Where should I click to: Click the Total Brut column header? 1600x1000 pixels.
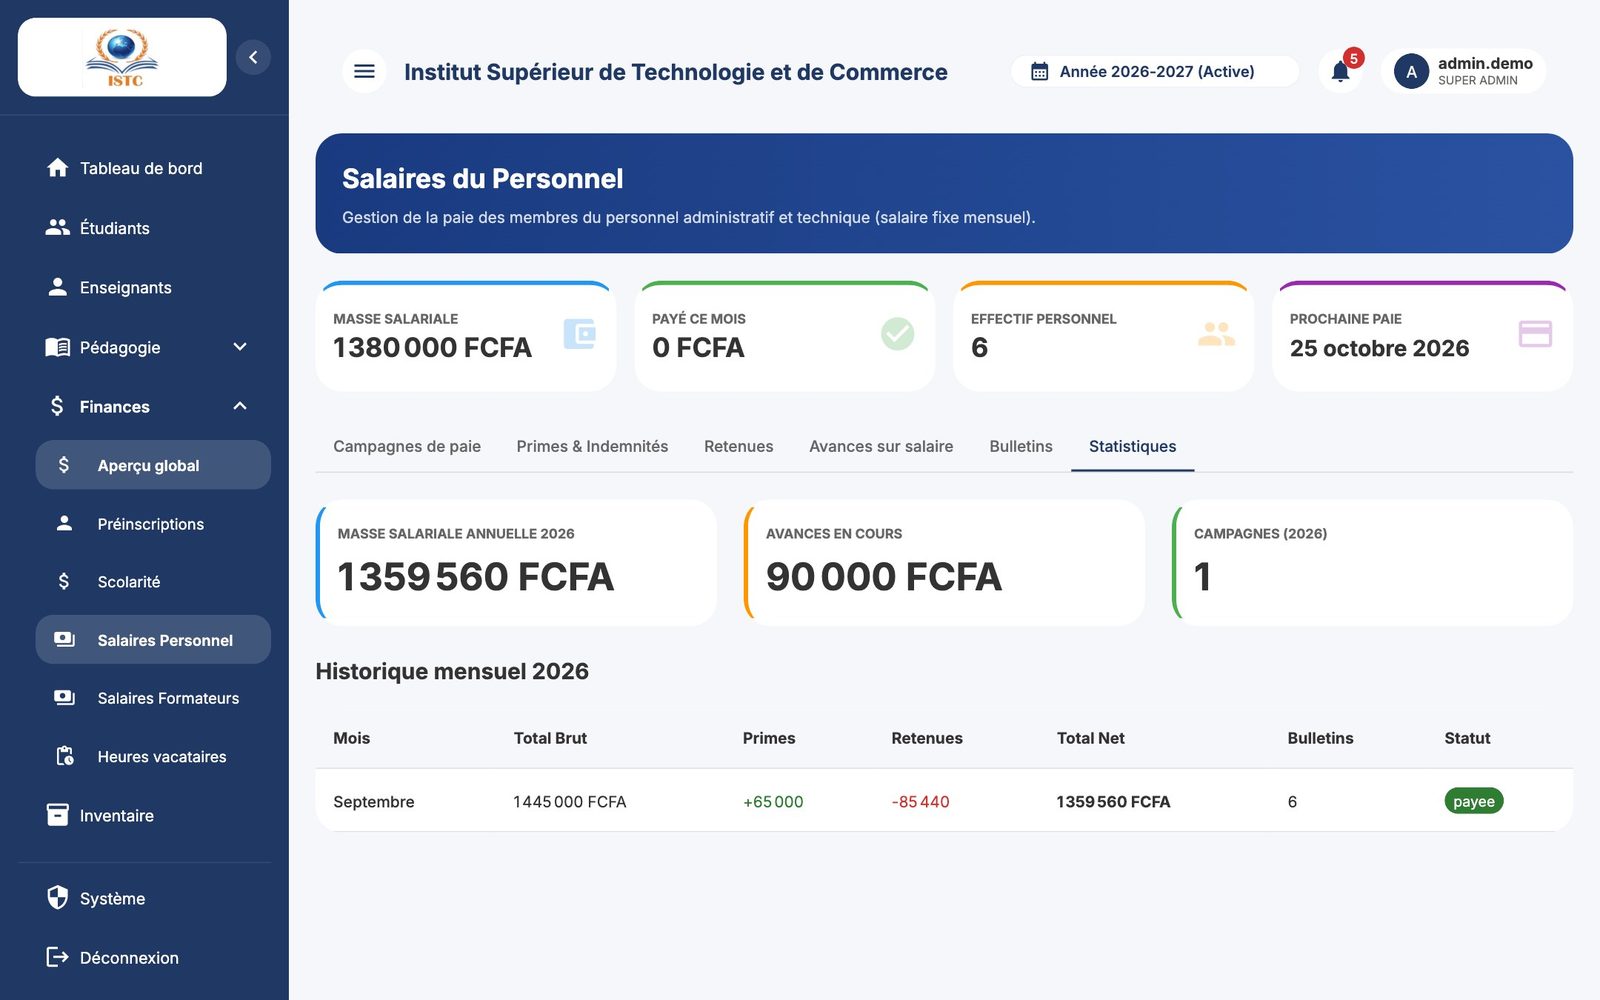pyautogui.click(x=550, y=738)
